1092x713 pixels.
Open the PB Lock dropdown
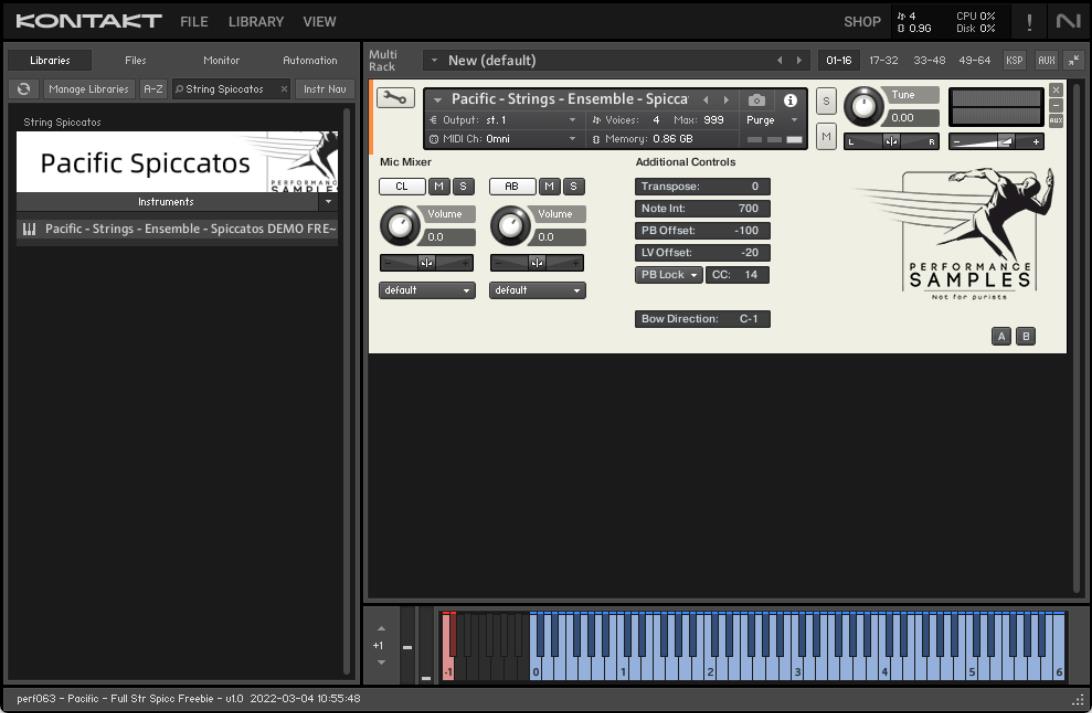(x=669, y=275)
